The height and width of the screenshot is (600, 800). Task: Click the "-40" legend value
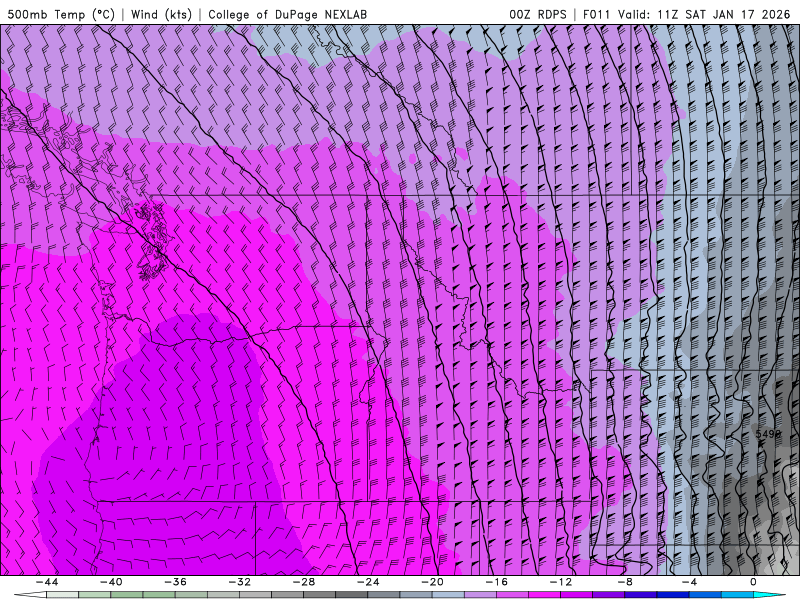point(111,582)
